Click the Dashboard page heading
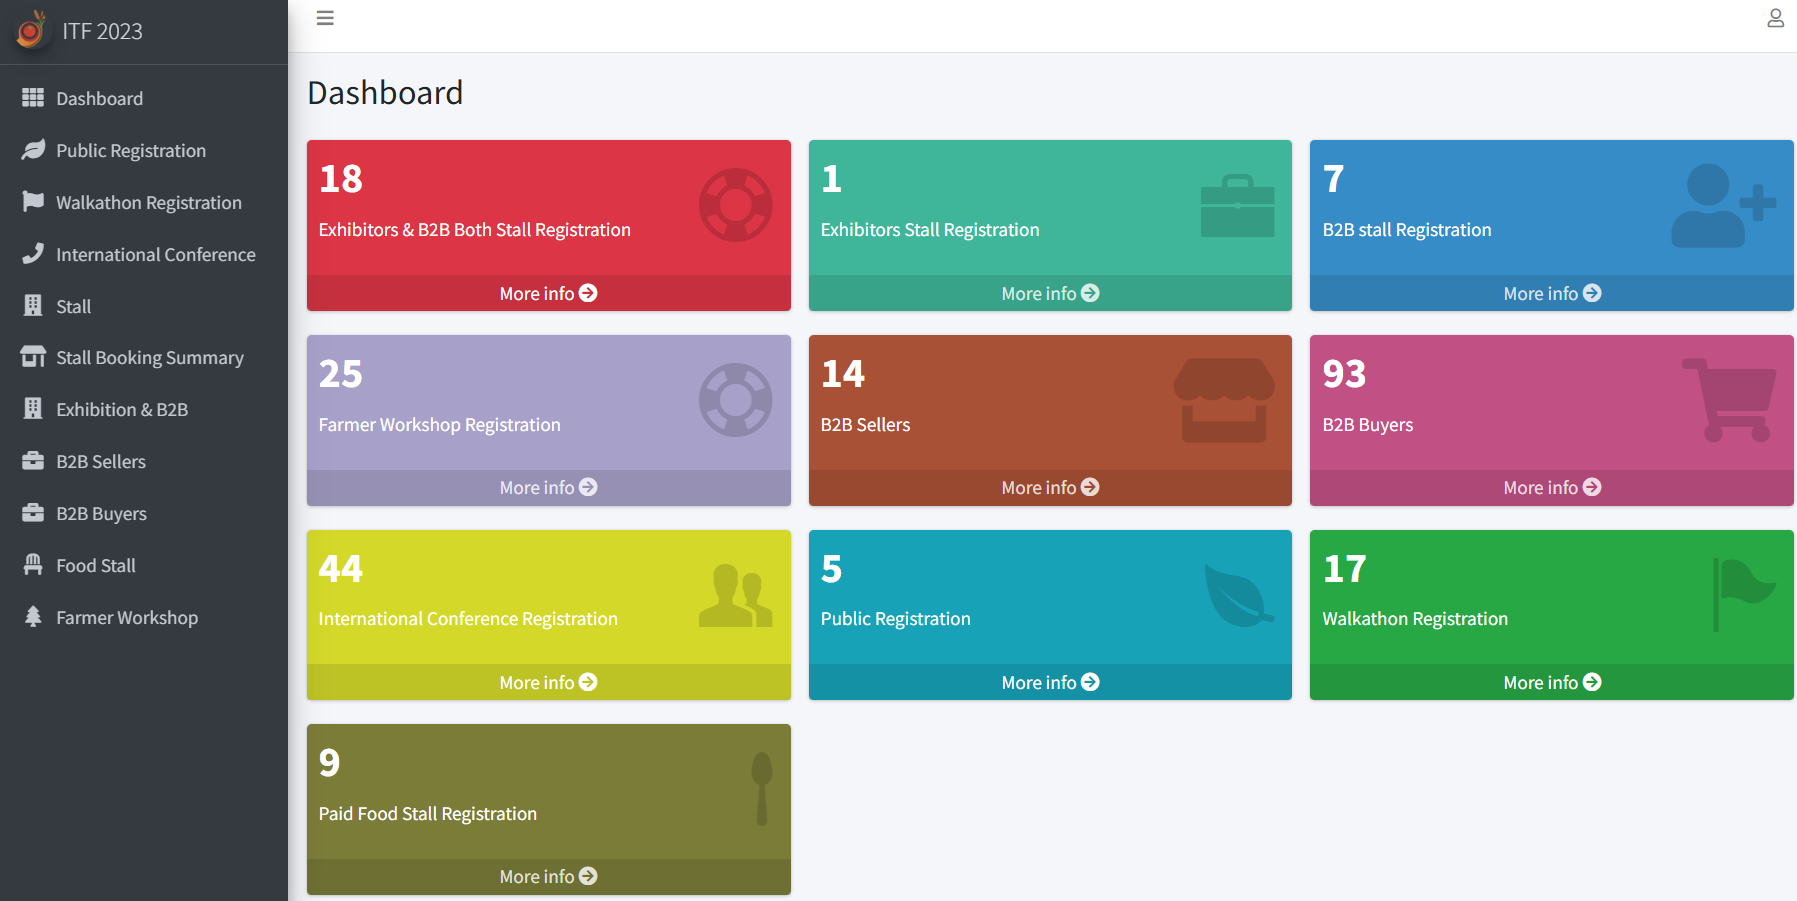 point(385,93)
